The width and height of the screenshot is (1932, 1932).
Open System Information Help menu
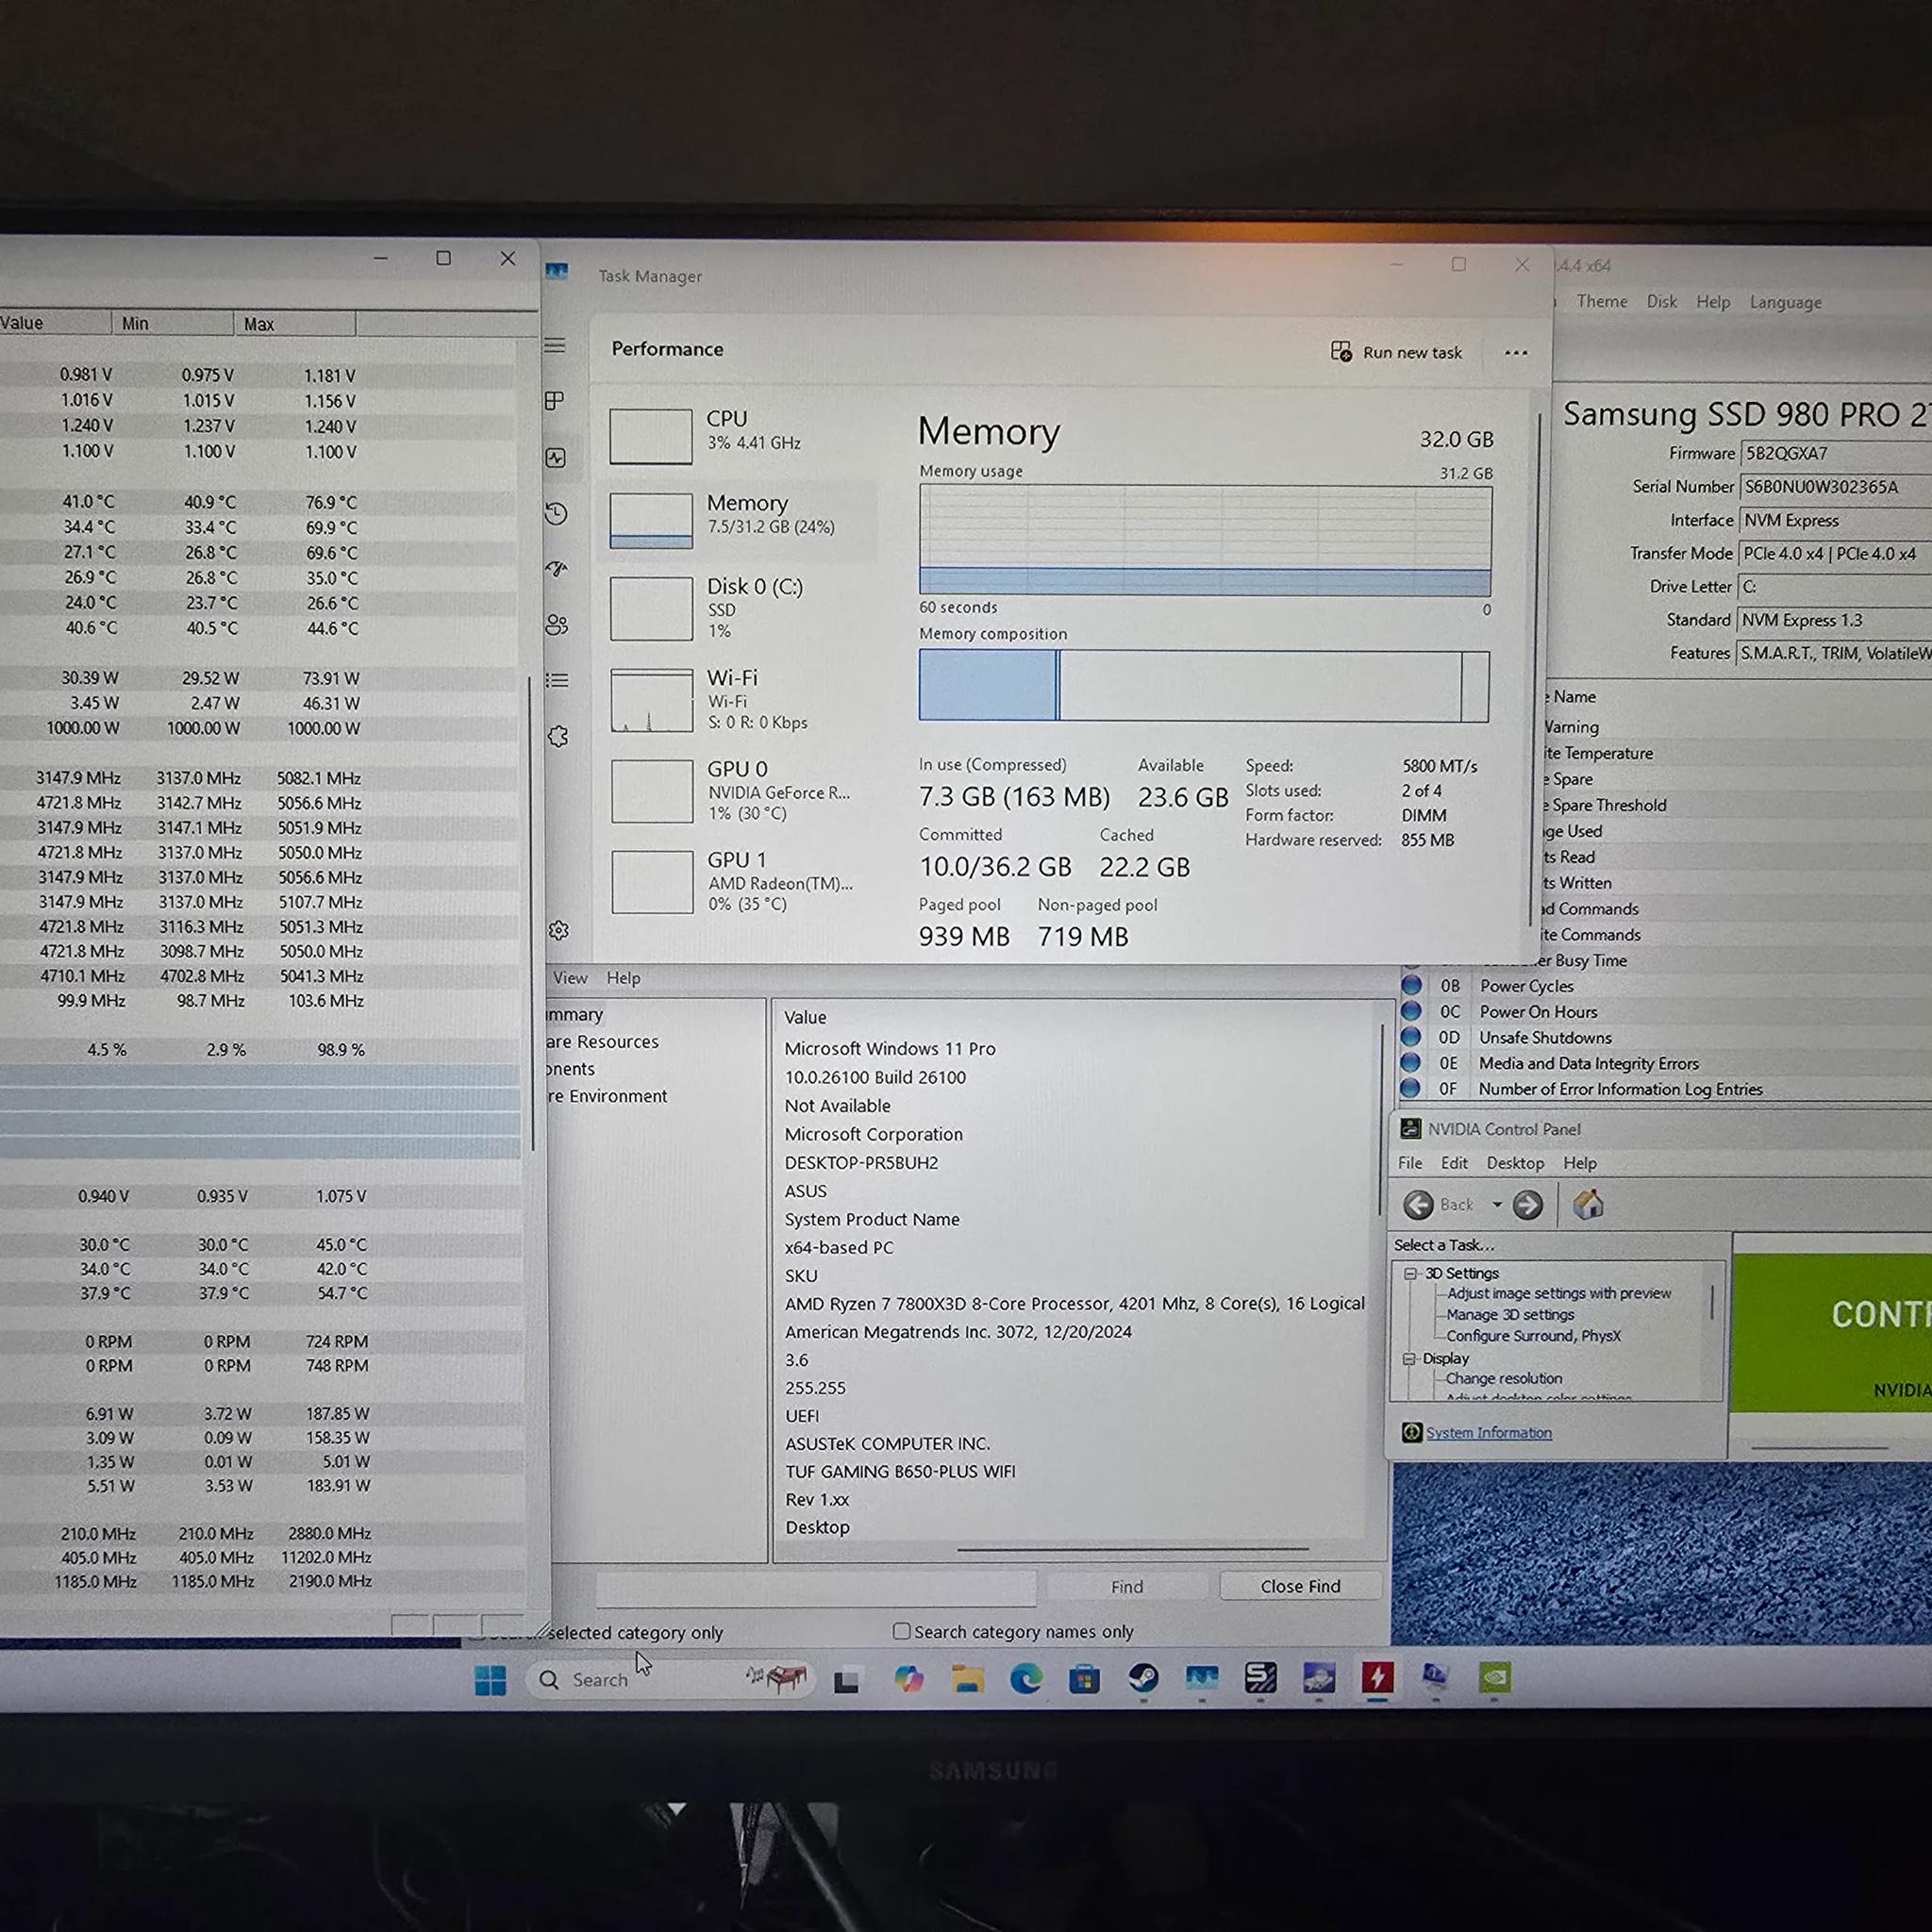(623, 978)
